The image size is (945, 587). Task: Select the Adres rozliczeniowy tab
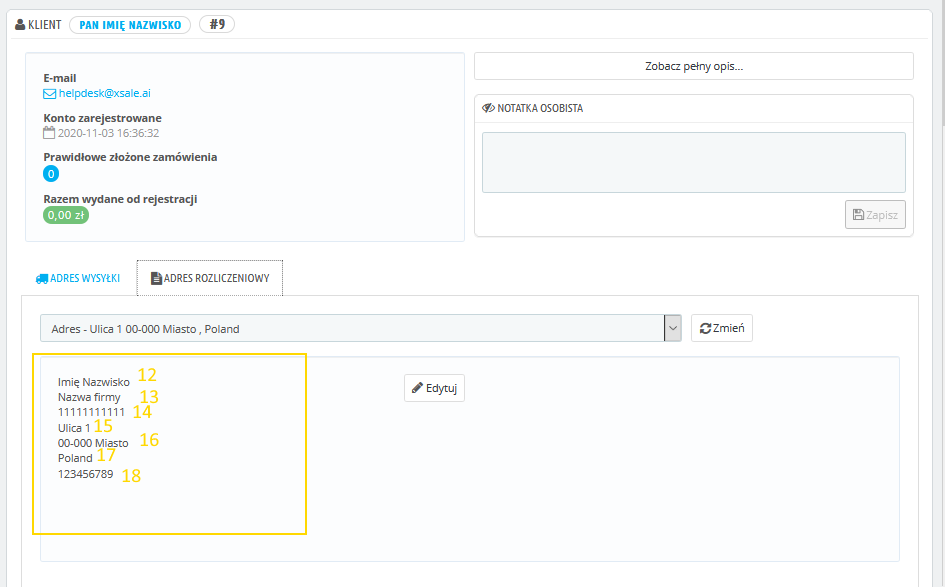[x=210, y=278]
